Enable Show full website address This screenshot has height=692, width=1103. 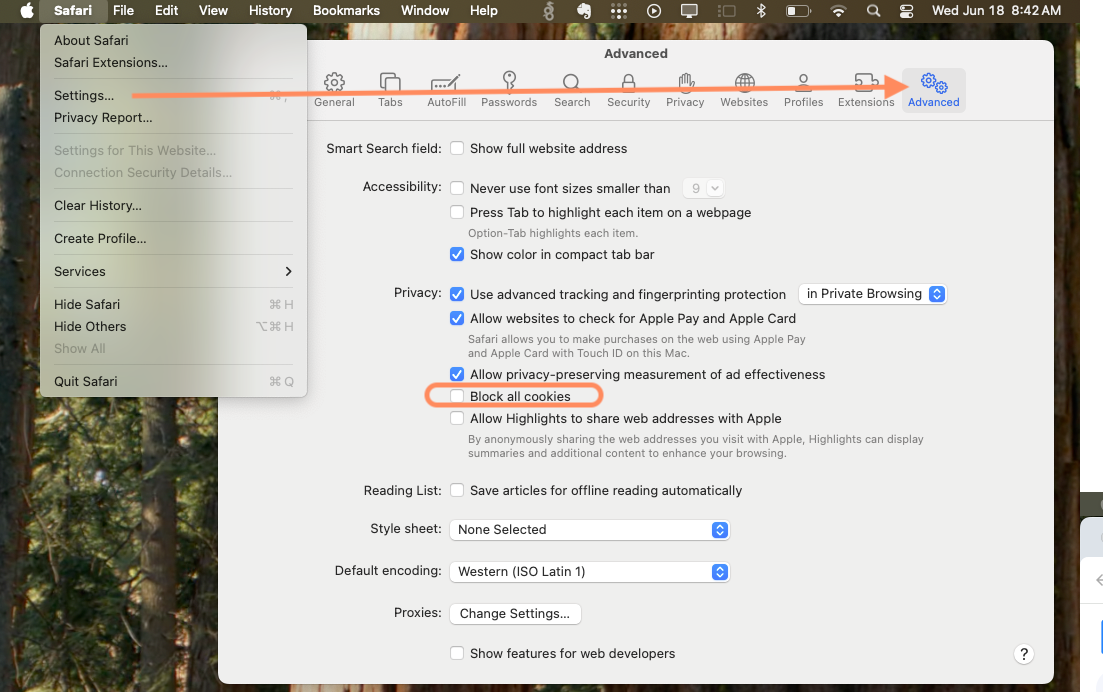pos(457,148)
